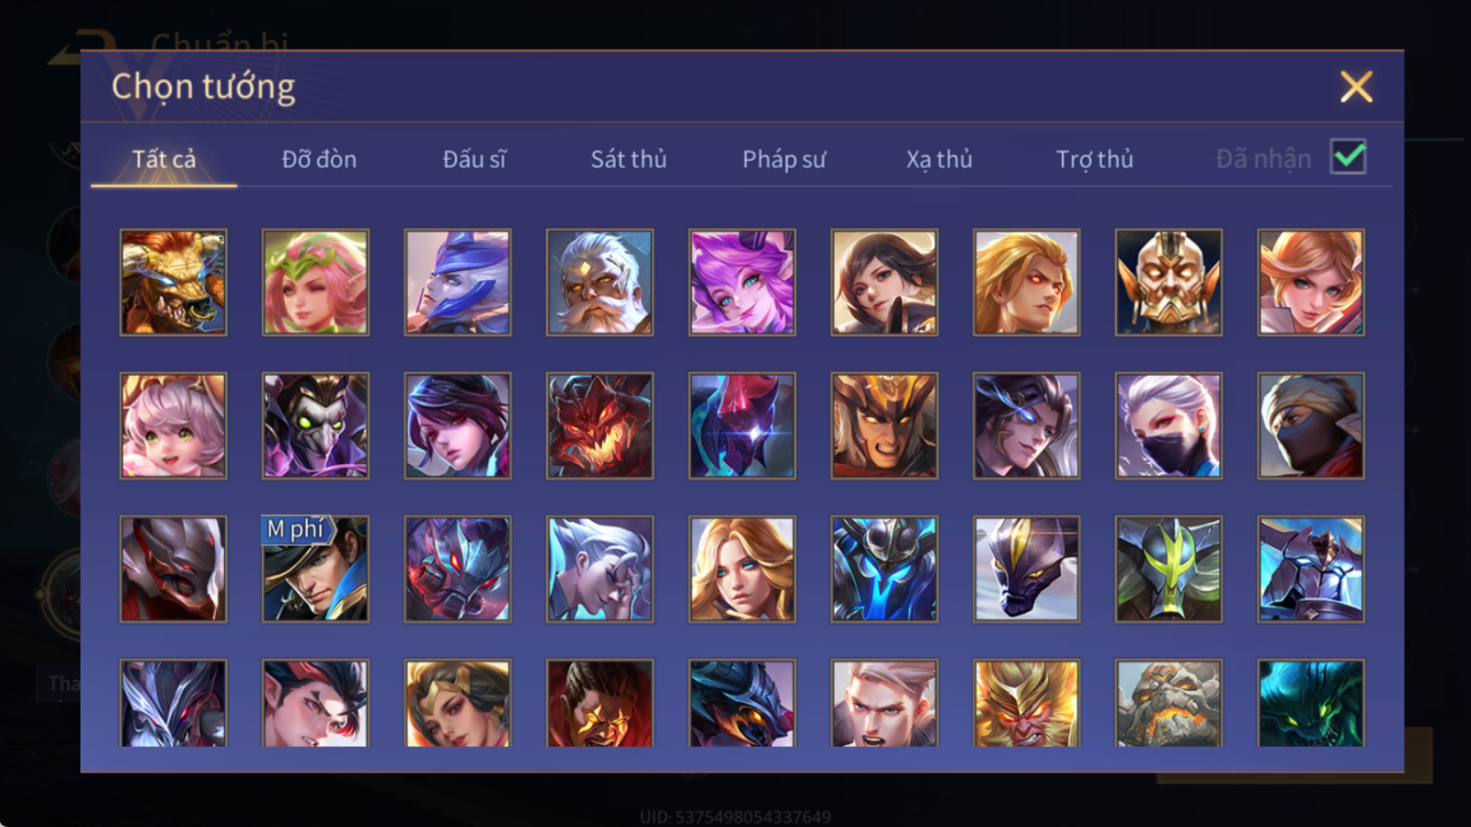
Task: Close the 'Chọn tướng' dialog
Action: coord(1356,87)
